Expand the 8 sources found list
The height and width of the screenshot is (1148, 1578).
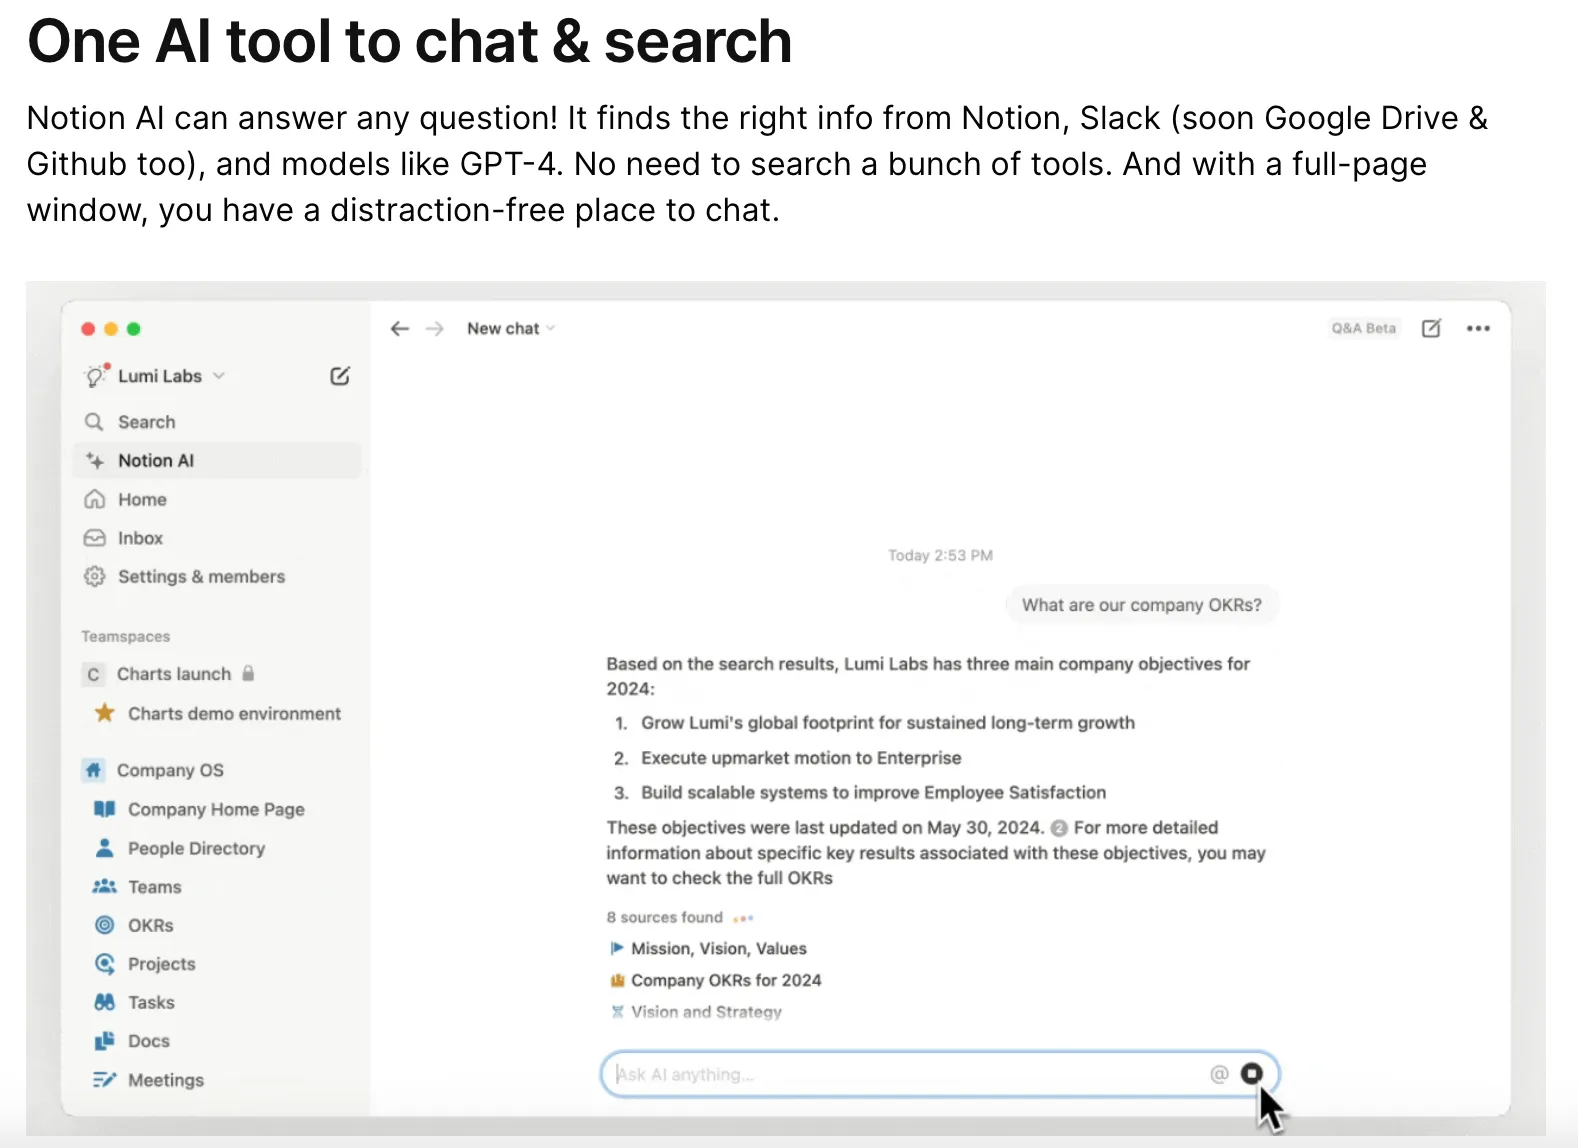coord(665,917)
